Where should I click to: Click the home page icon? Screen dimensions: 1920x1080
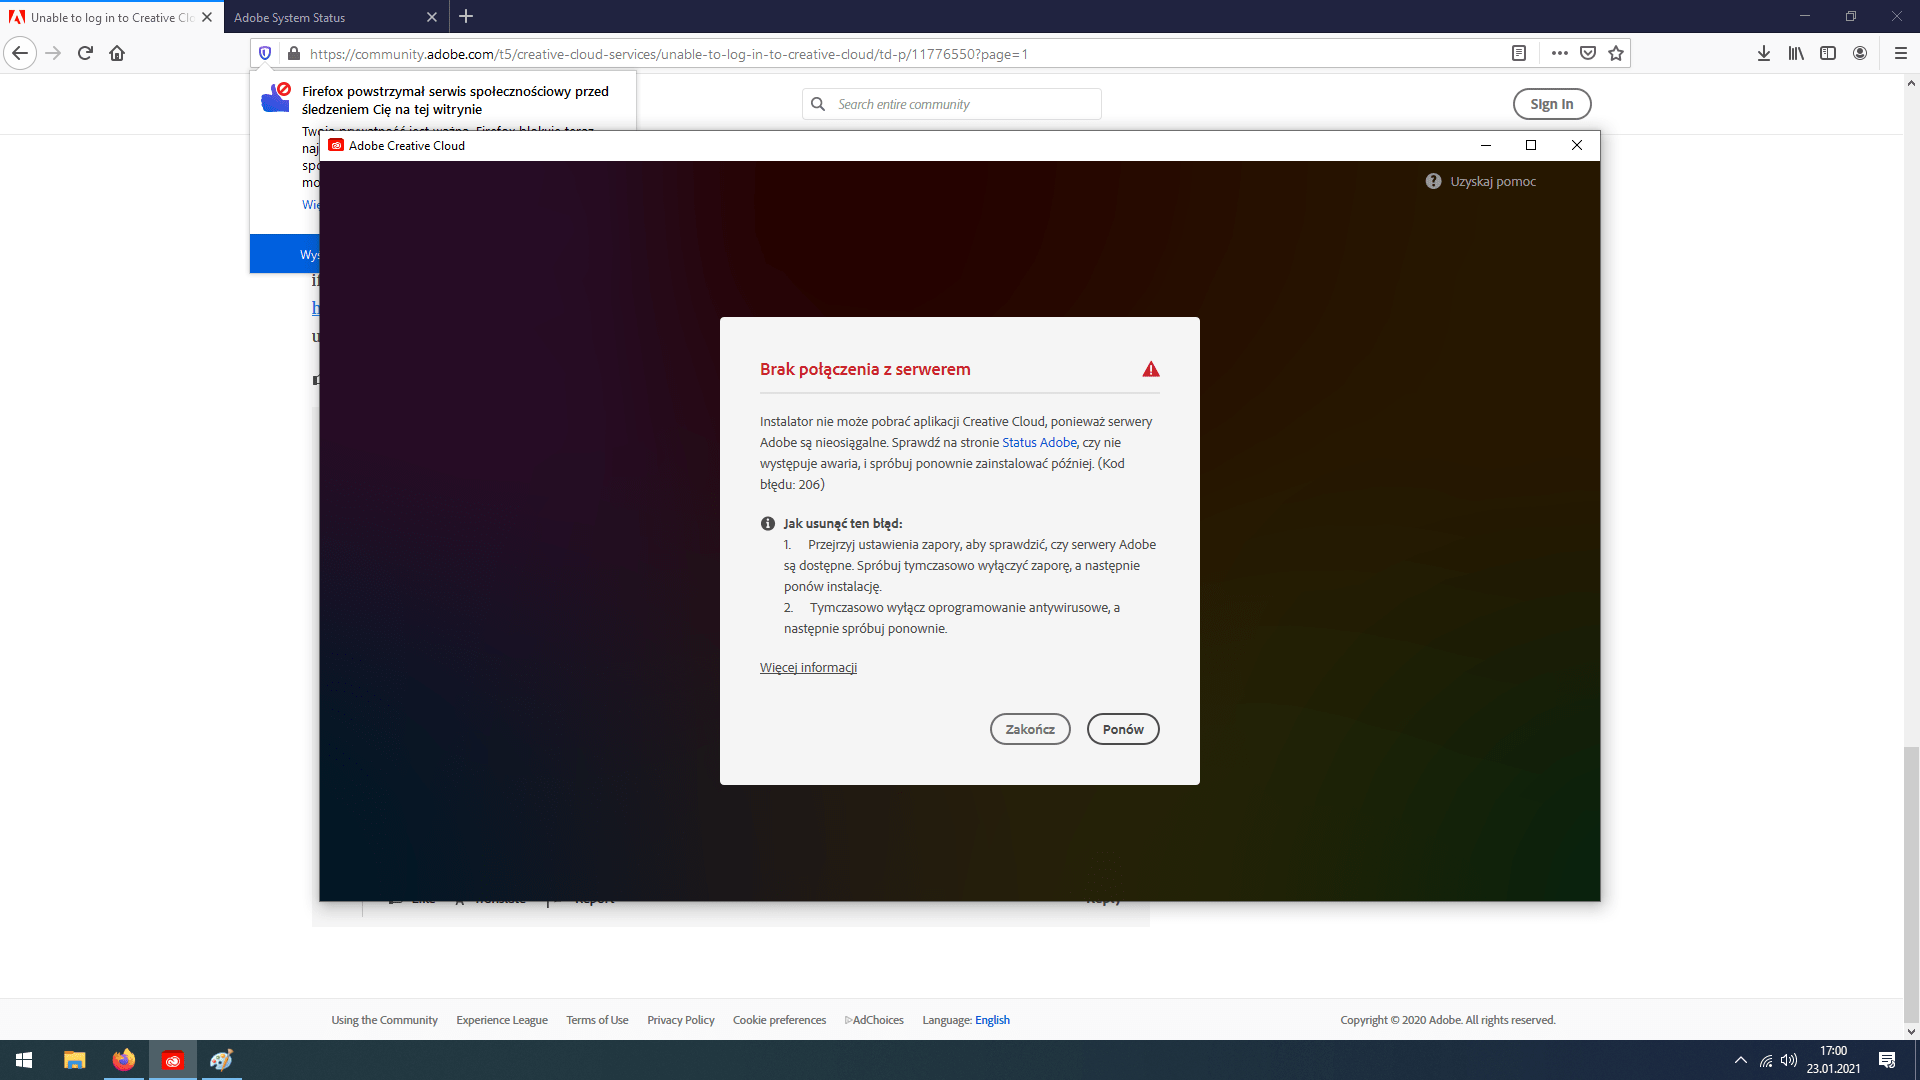117,54
